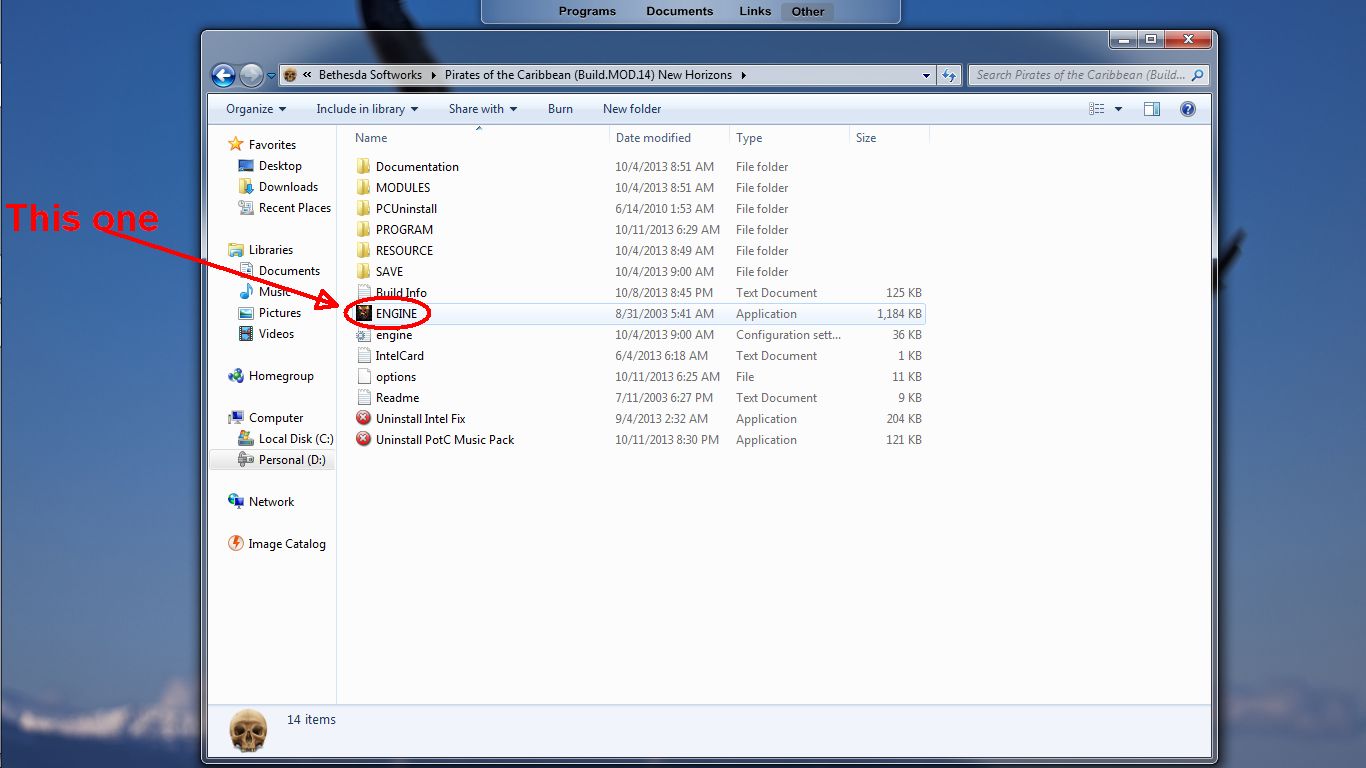Switch to the Other tab at top
This screenshot has width=1366, height=768.
point(808,12)
